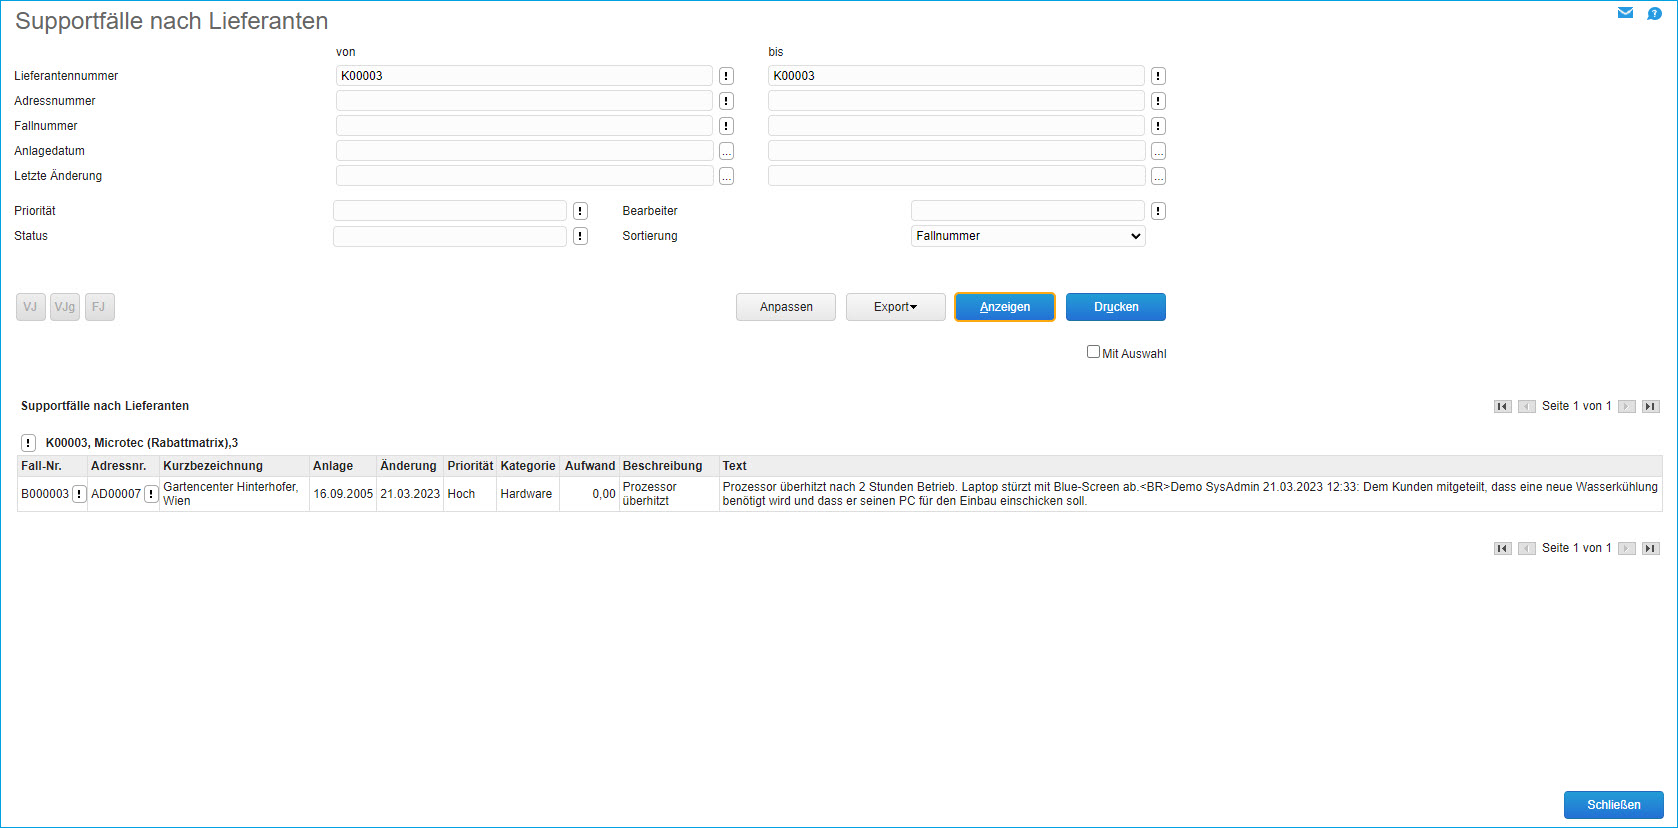Click into the Fallnummer von input field
Viewport: 1678px width, 828px height.
click(x=524, y=126)
